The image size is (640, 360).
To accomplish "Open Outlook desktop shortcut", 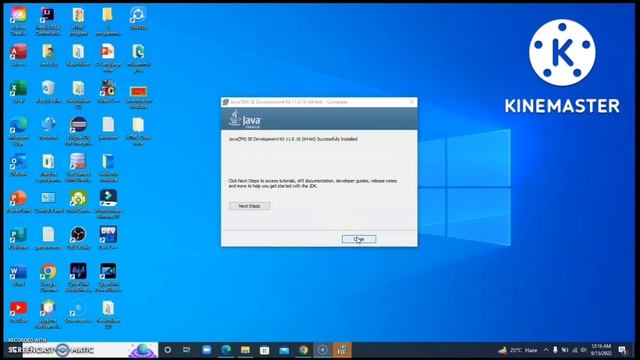I will click(18, 165).
